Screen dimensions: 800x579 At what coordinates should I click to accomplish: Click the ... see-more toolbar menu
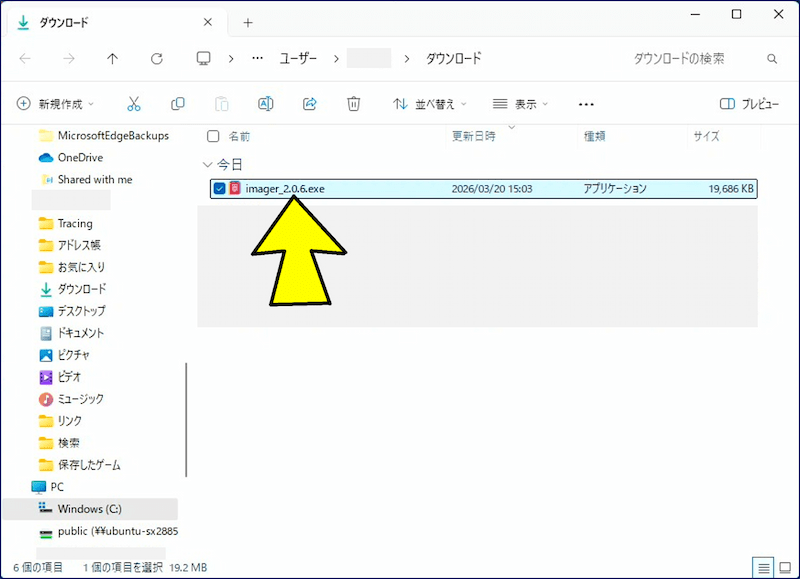tap(586, 103)
